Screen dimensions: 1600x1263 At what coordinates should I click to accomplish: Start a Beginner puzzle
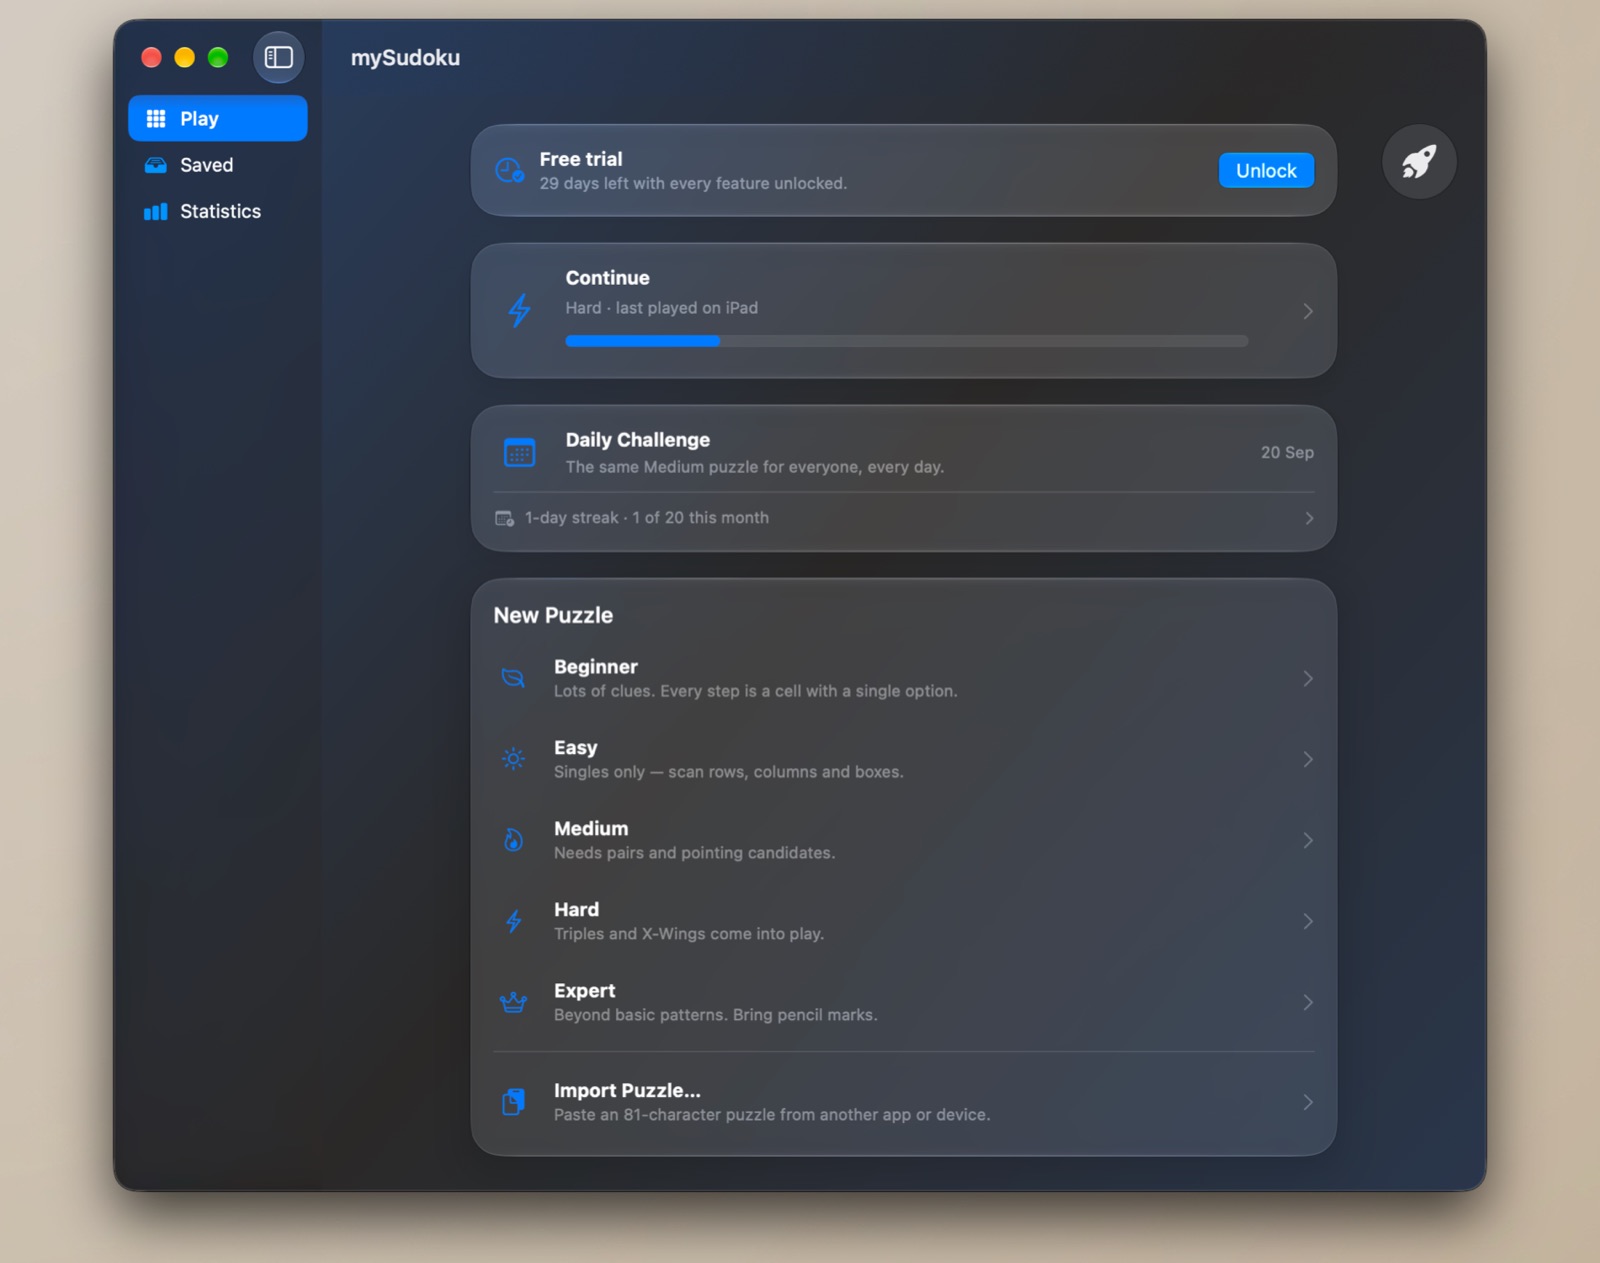tap(904, 678)
